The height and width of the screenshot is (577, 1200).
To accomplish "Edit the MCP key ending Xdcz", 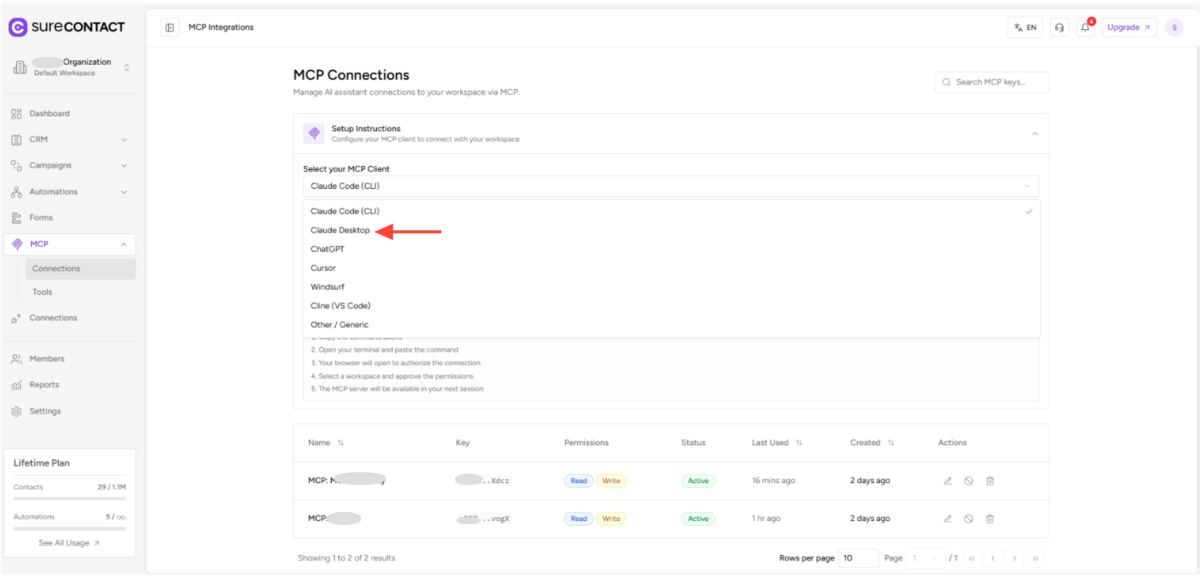I will tap(948, 481).
